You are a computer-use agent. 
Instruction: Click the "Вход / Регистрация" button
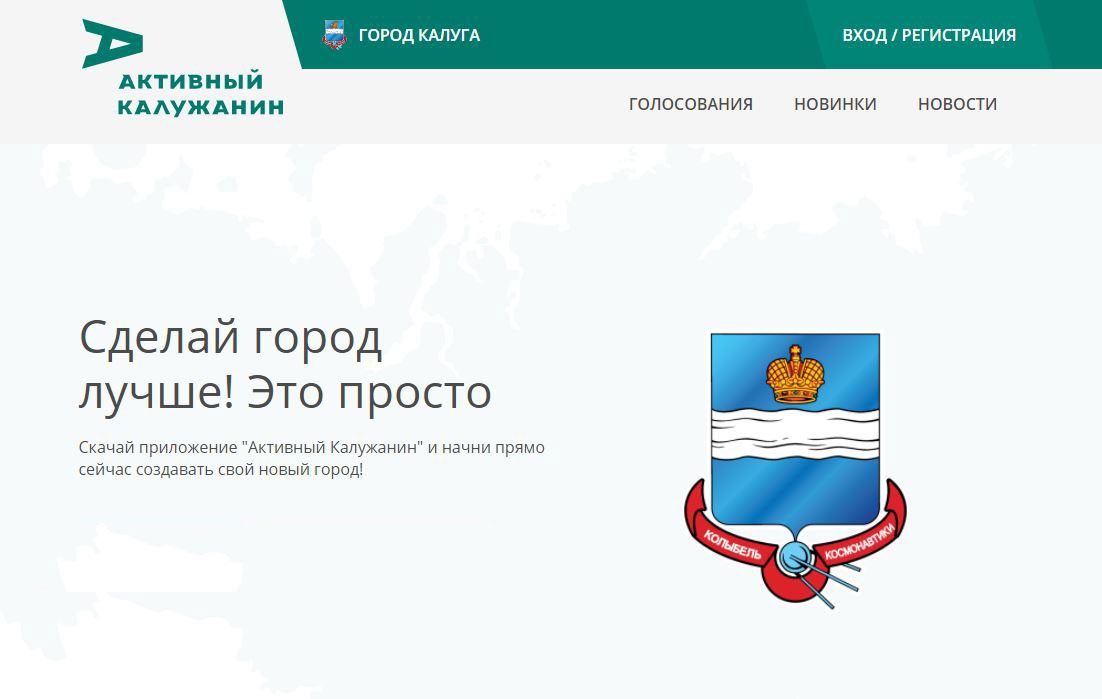[x=928, y=35]
